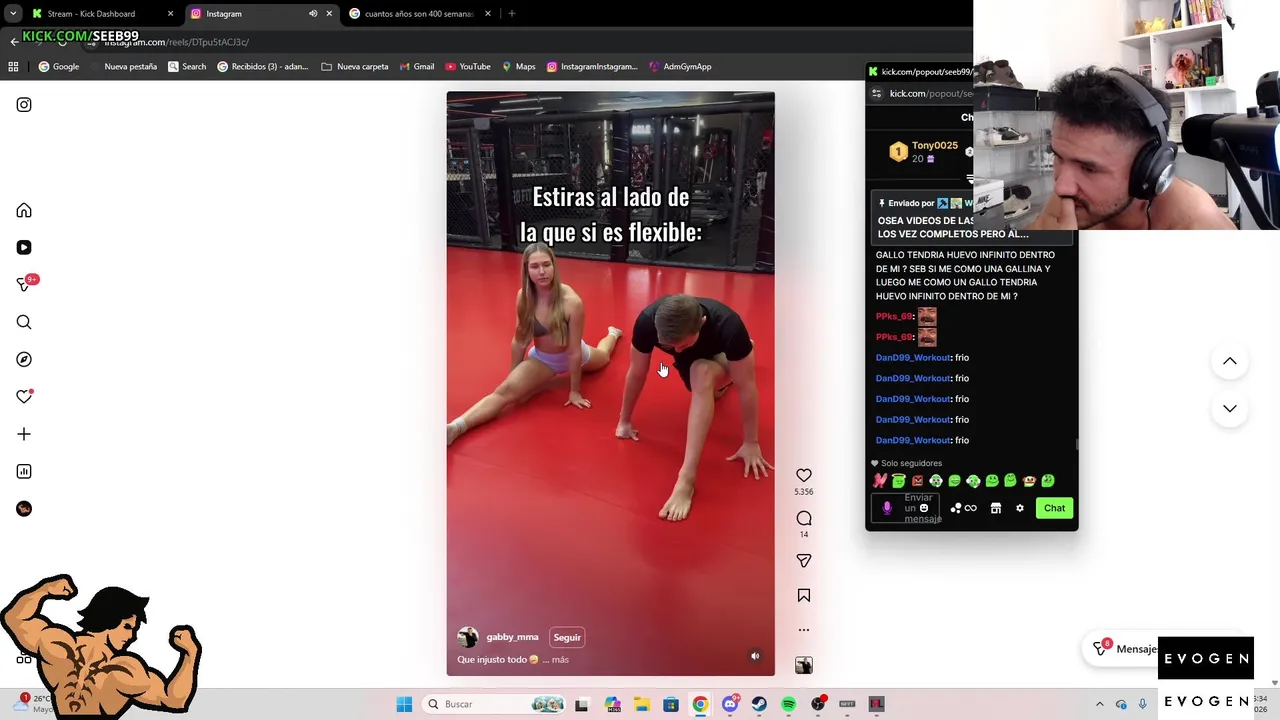Screen dimensions: 1280x720
Task: Click the Instagram logo at sidebar top
Action: coord(24,105)
